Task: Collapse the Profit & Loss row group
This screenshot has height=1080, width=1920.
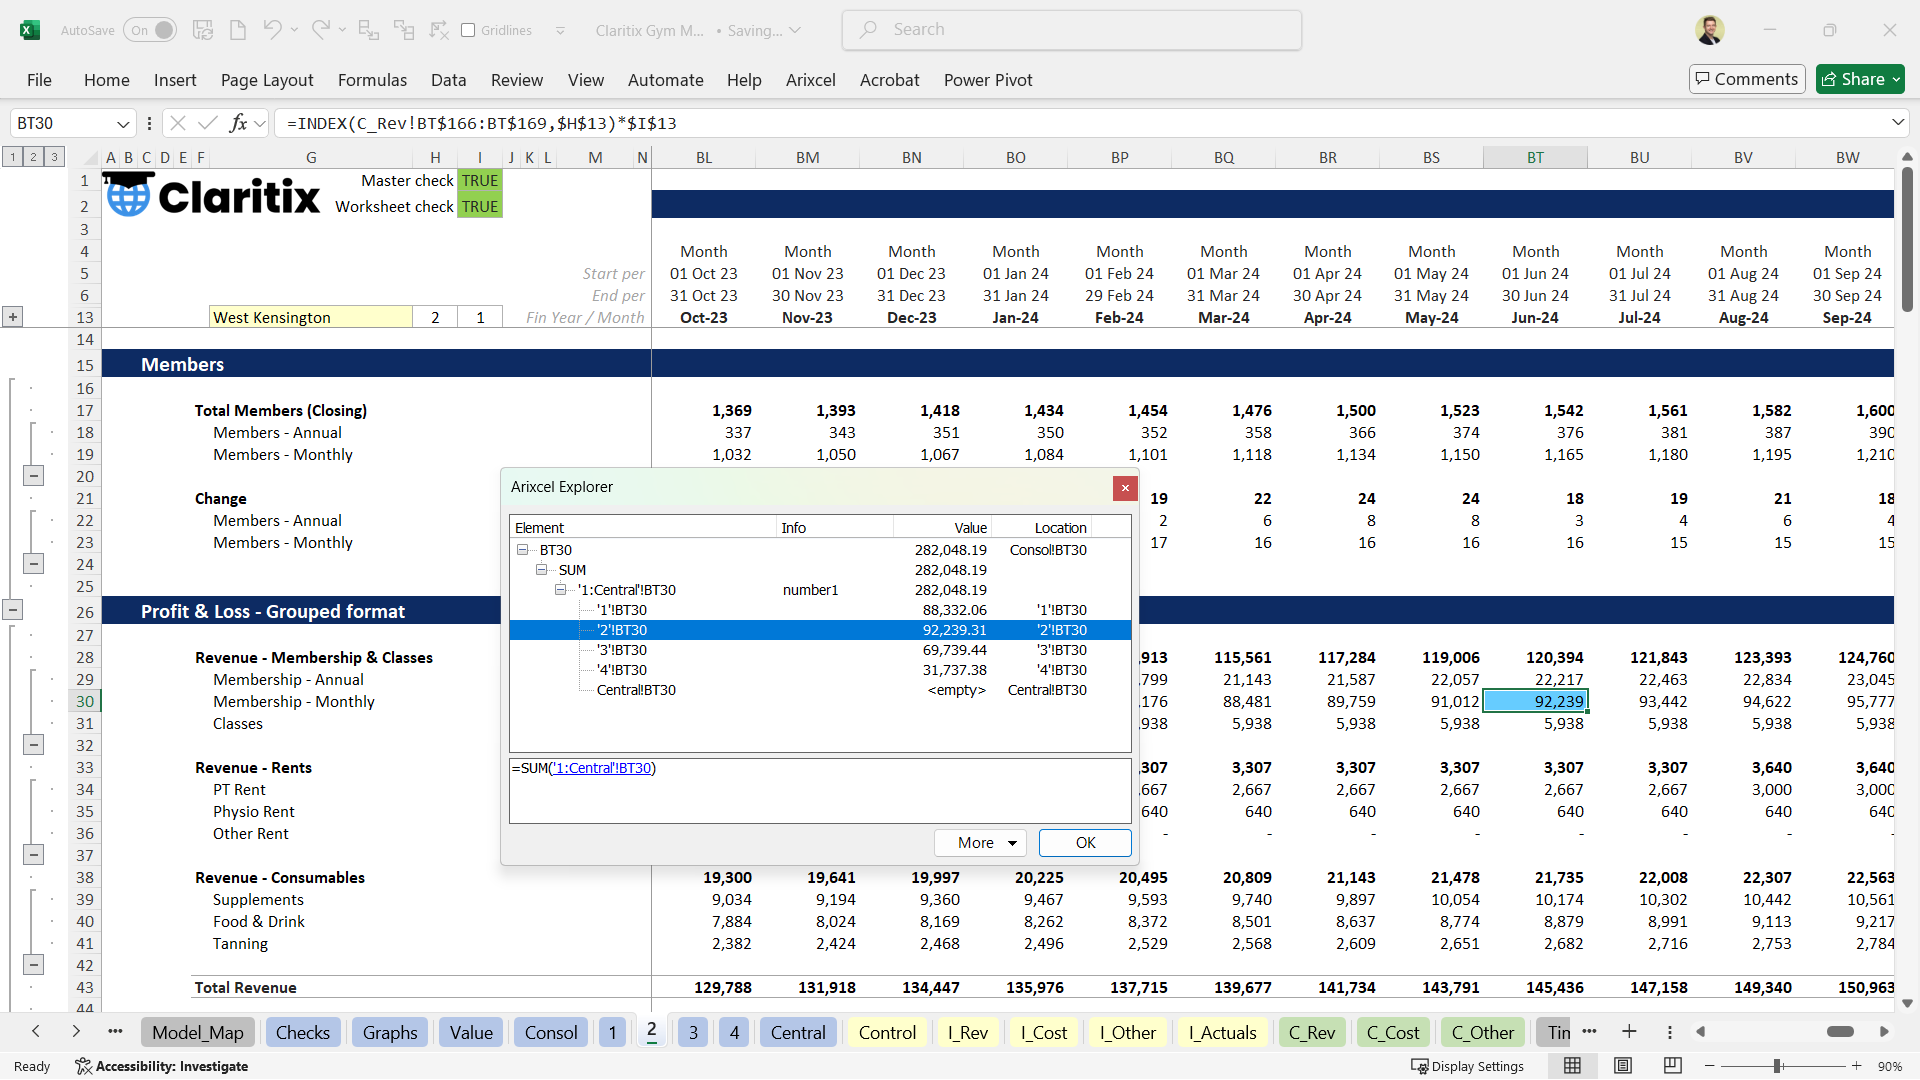Action: click(x=13, y=609)
